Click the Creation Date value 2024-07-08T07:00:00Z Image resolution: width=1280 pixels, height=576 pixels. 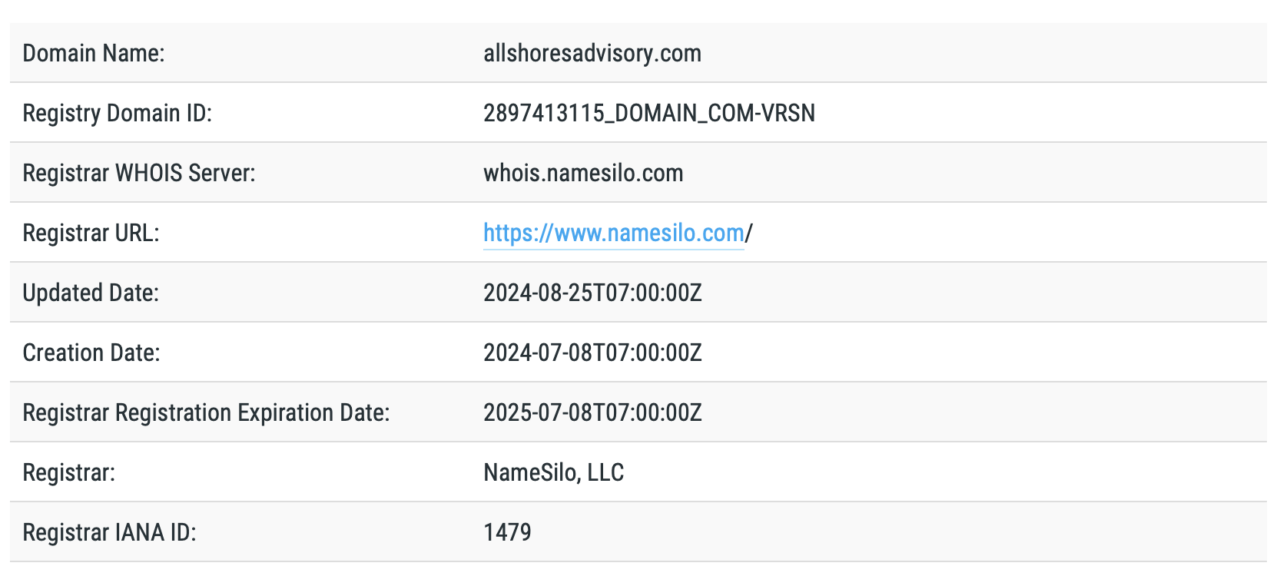[592, 353]
